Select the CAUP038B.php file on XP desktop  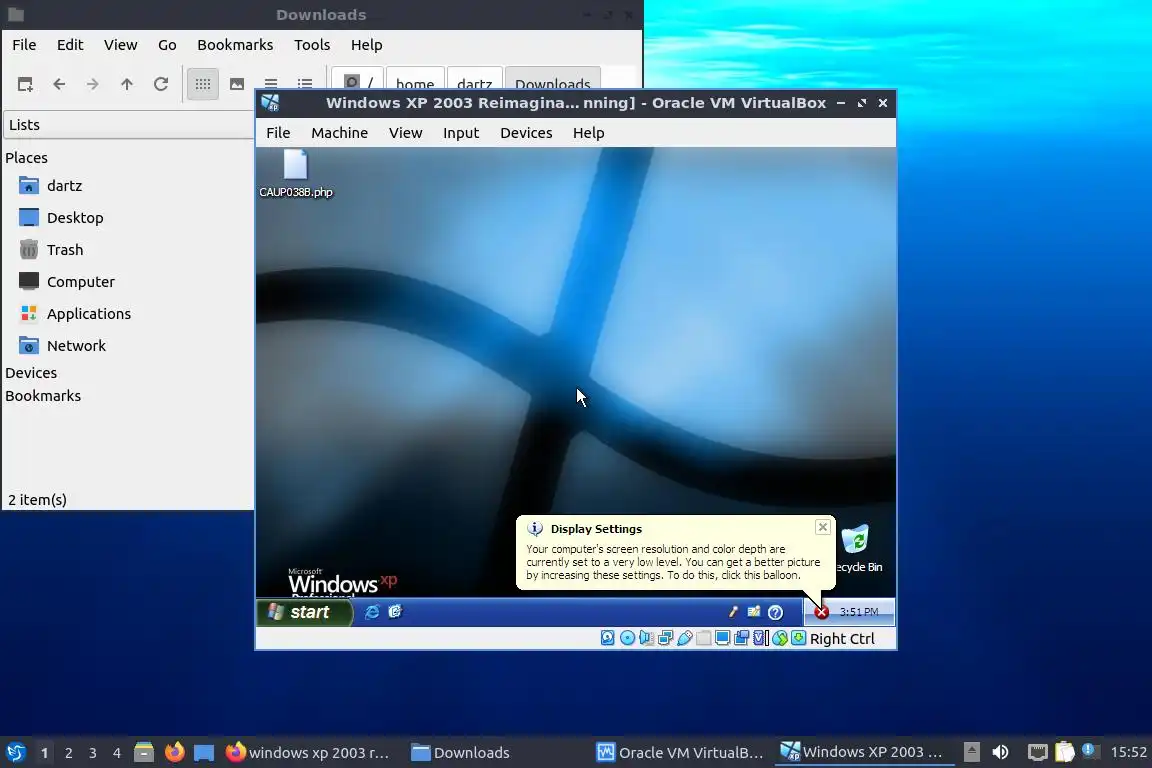295,174
